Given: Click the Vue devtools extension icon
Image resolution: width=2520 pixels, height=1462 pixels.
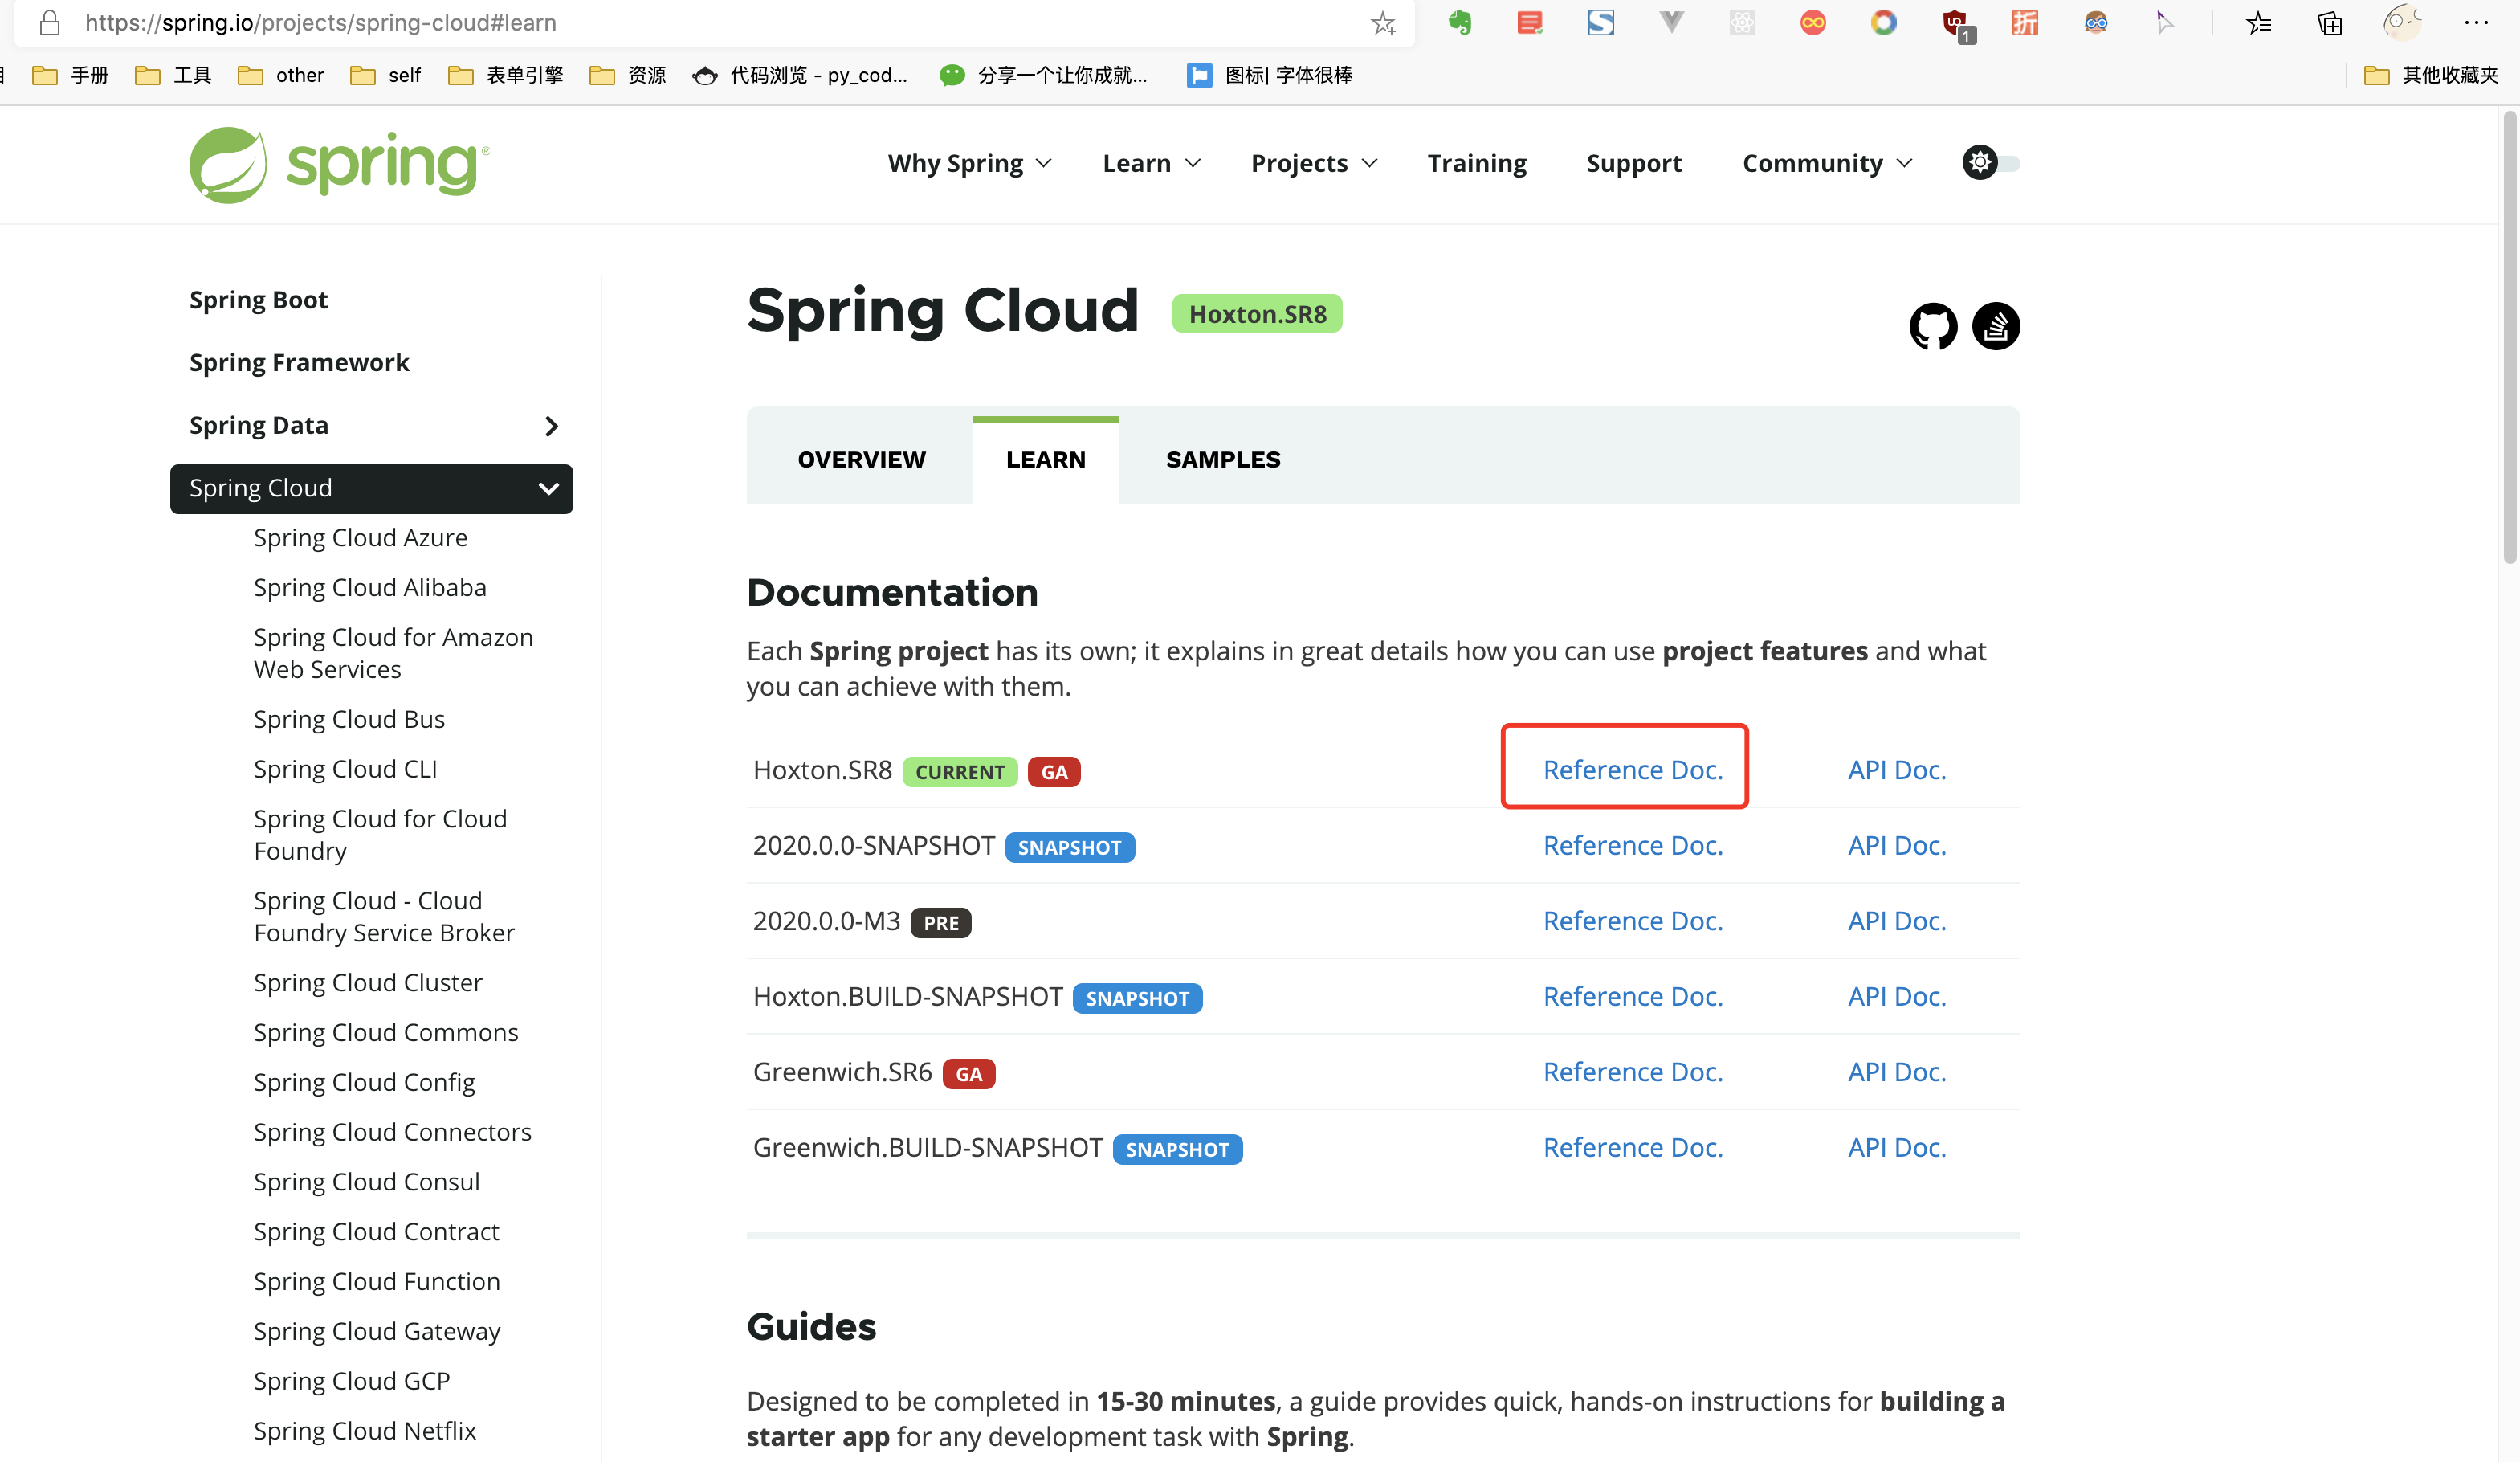Looking at the screenshot, I should [1671, 22].
